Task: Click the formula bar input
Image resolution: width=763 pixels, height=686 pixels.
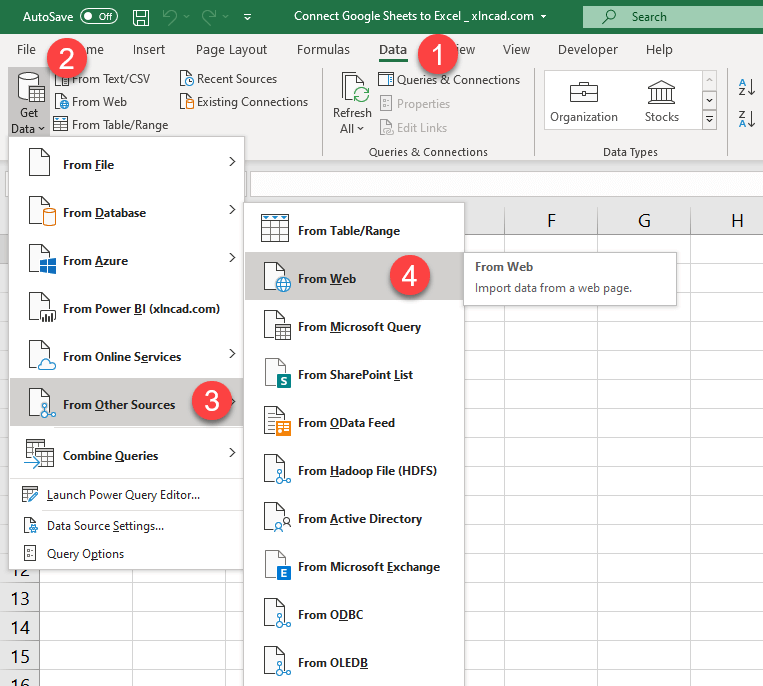Action: coord(506,184)
